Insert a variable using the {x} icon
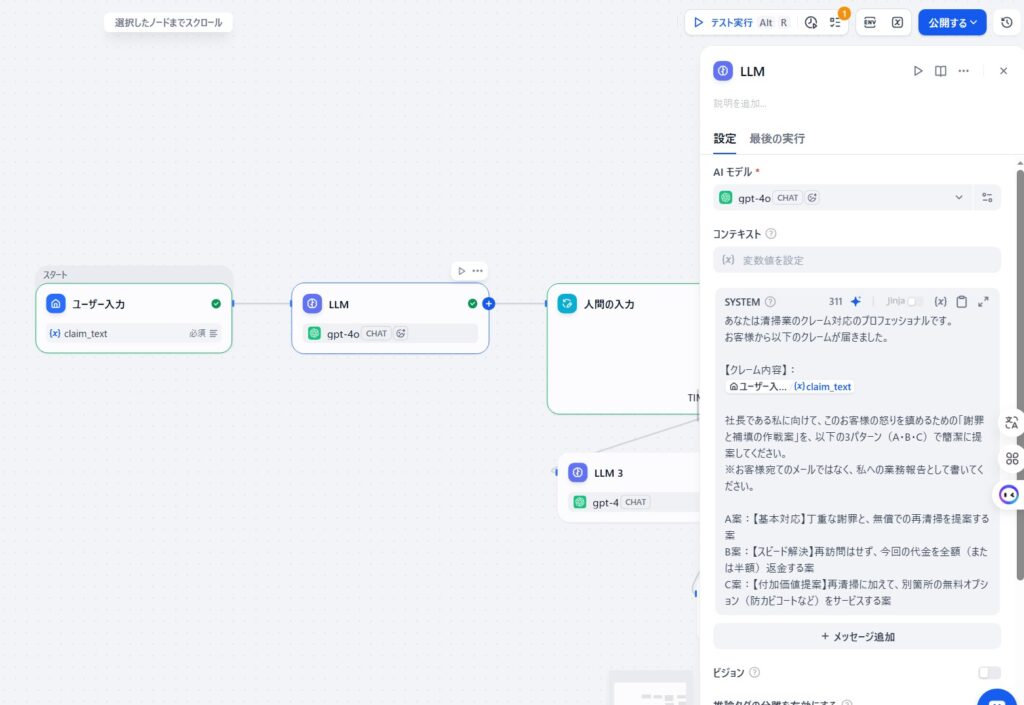1024x705 pixels. pyautogui.click(x=942, y=301)
